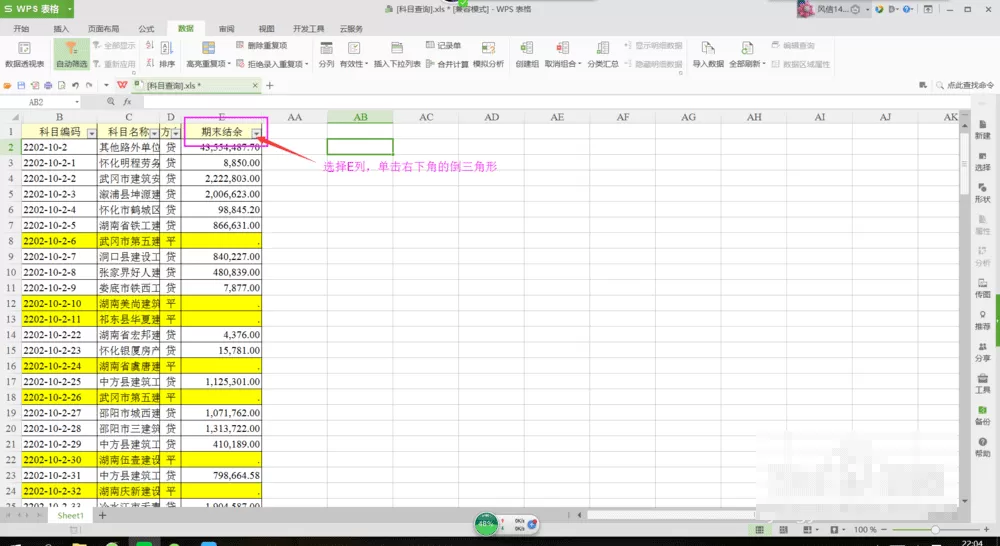1000x546 pixels.
Task: Click the 排序 sort icon
Action: [x=167, y=55]
